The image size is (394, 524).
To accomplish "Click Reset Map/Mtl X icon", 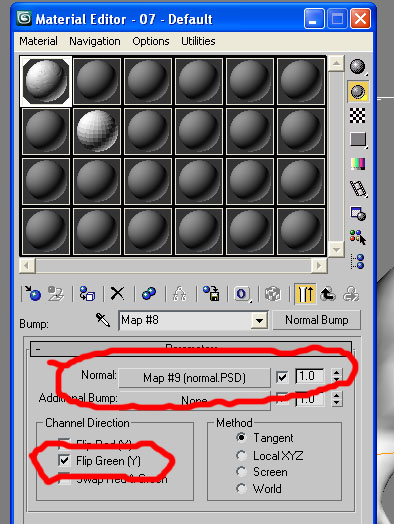I will pyautogui.click(x=117, y=294).
